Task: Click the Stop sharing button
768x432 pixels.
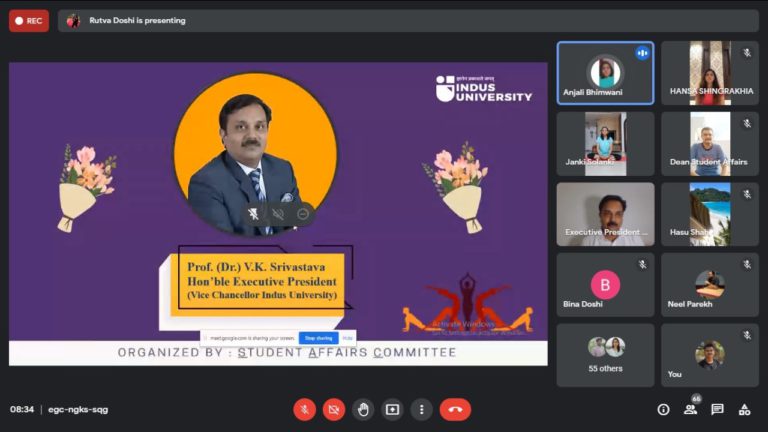Action: 318,338
